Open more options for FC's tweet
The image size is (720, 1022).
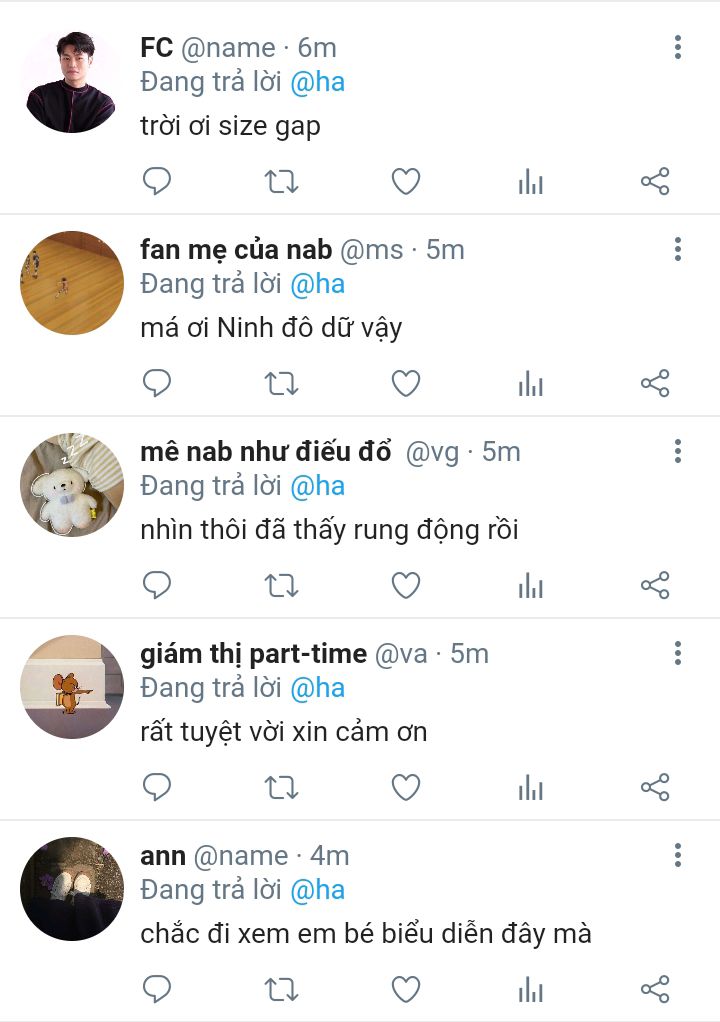pyautogui.click(x=678, y=48)
